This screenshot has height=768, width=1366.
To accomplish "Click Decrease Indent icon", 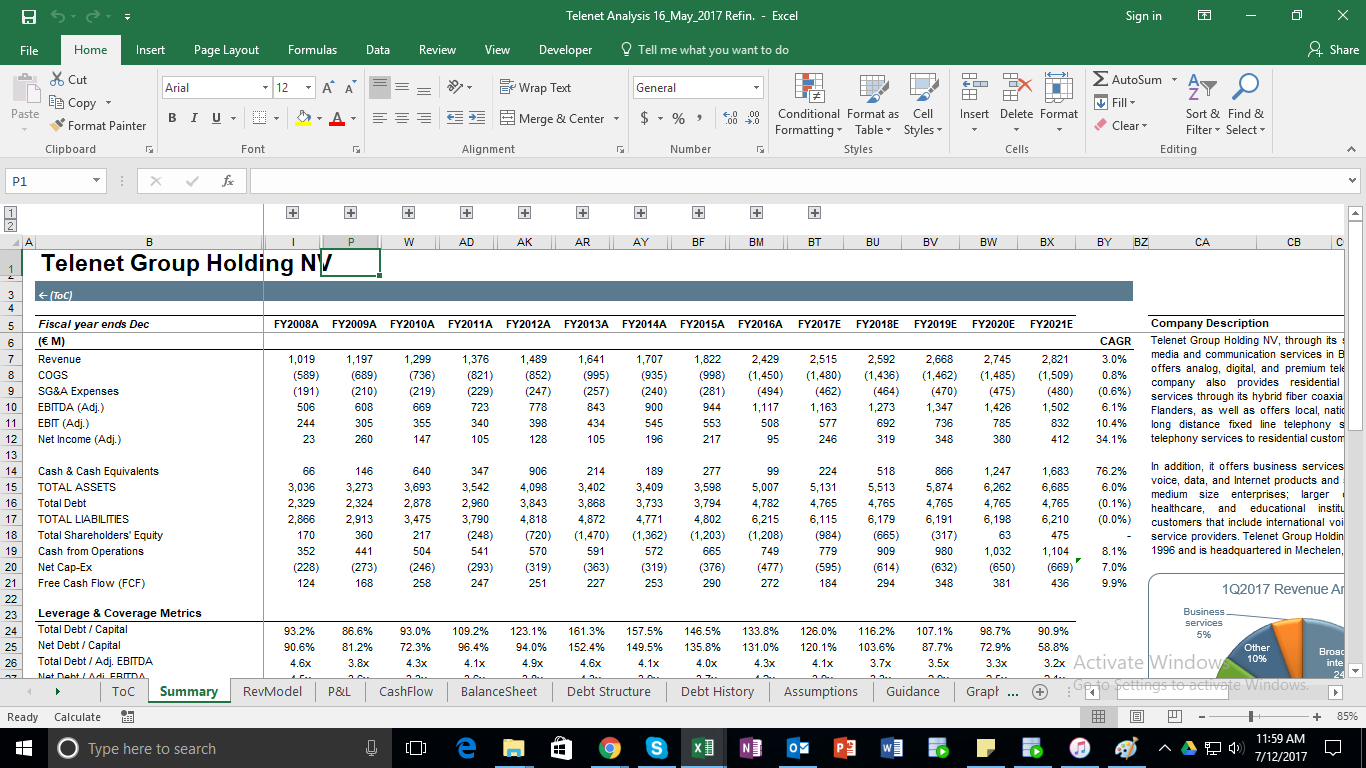I will tap(453, 118).
